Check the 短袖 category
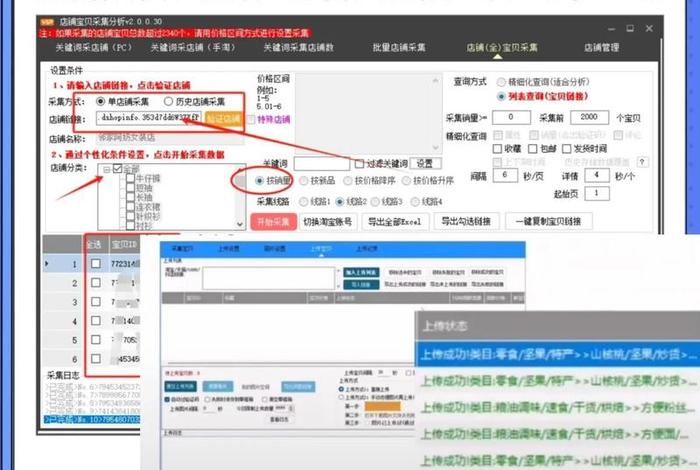 click(x=130, y=187)
